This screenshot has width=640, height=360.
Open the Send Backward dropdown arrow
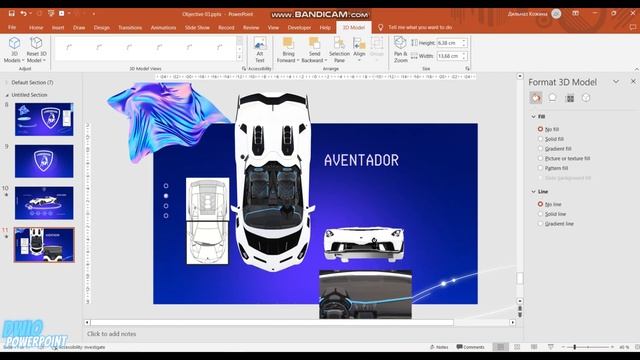coord(326,60)
